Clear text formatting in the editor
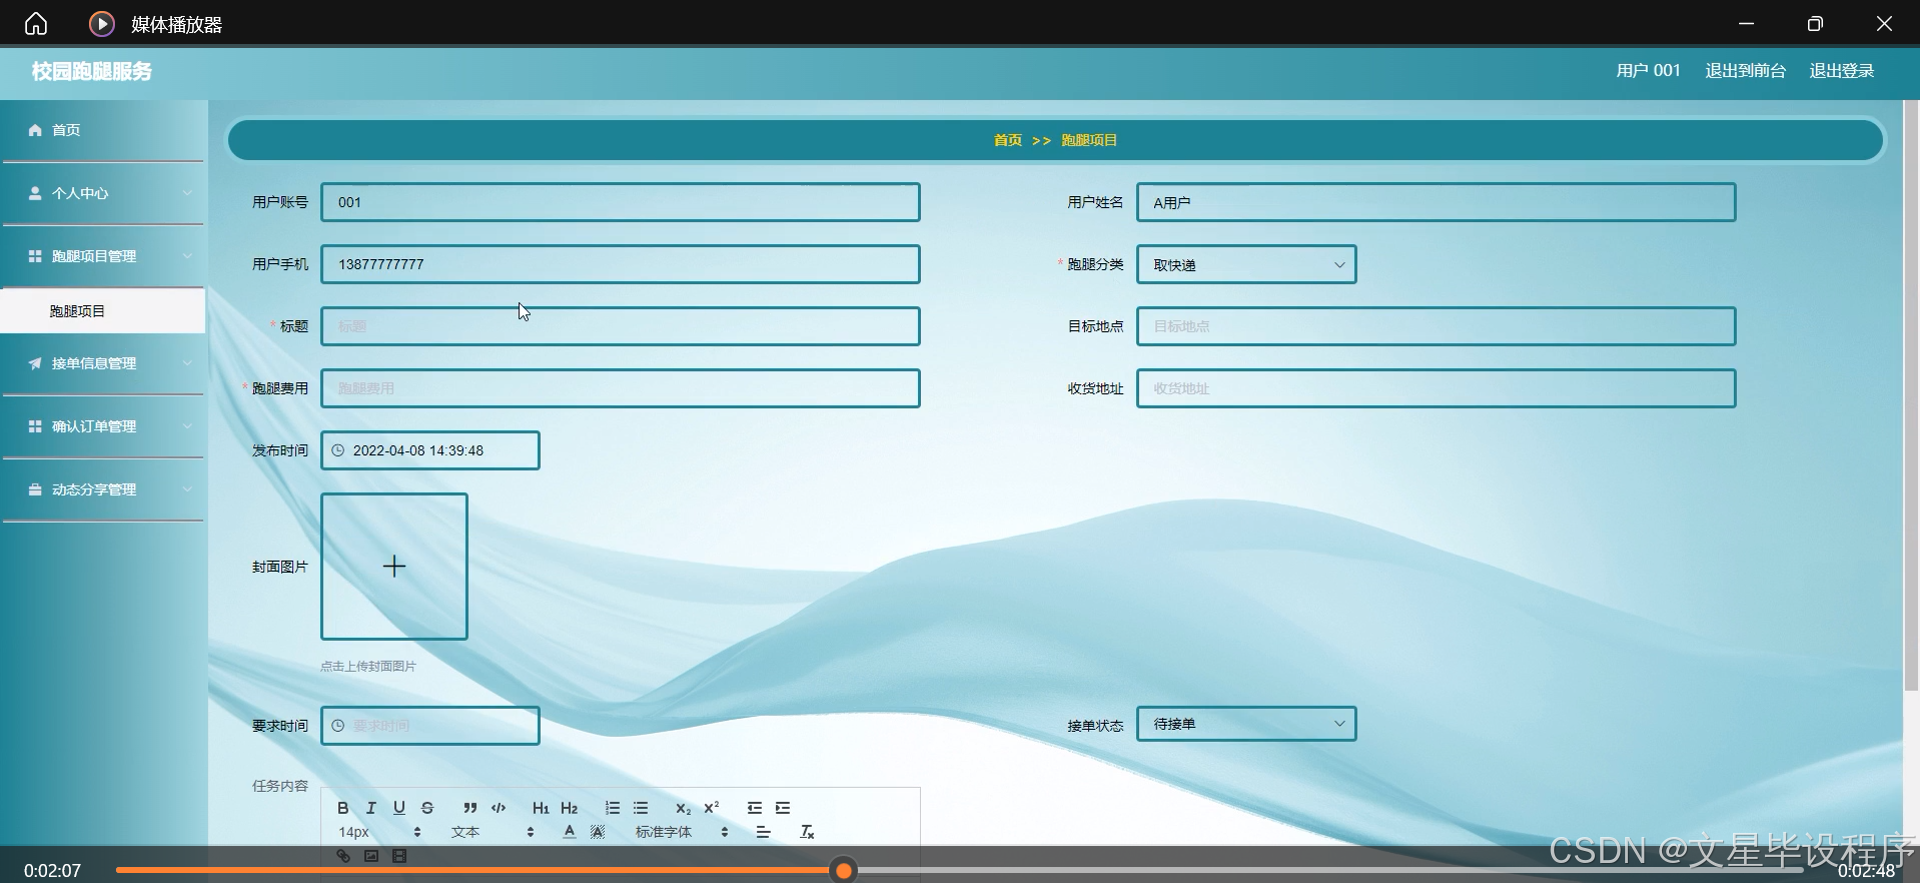 click(x=807, y=832)
